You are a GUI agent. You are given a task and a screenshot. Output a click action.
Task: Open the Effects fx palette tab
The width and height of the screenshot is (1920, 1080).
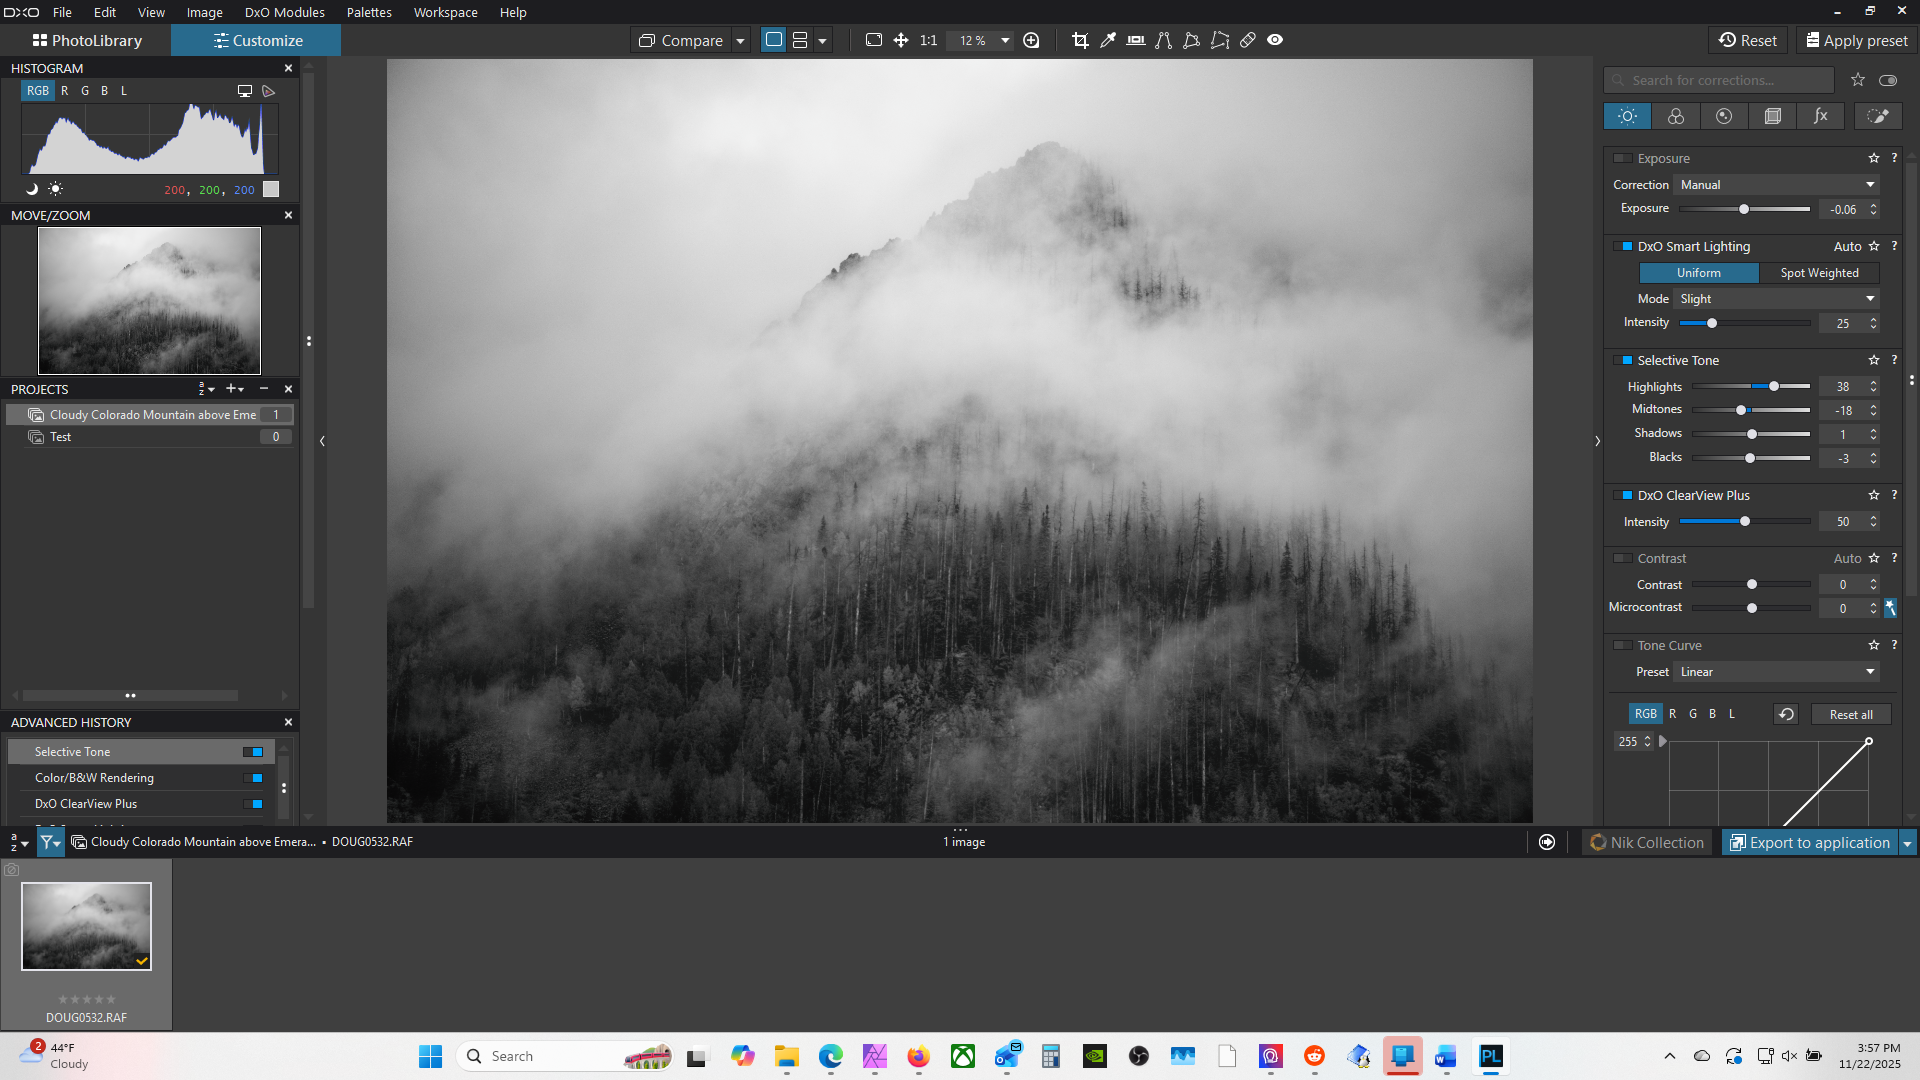[x=1821, y=116]
